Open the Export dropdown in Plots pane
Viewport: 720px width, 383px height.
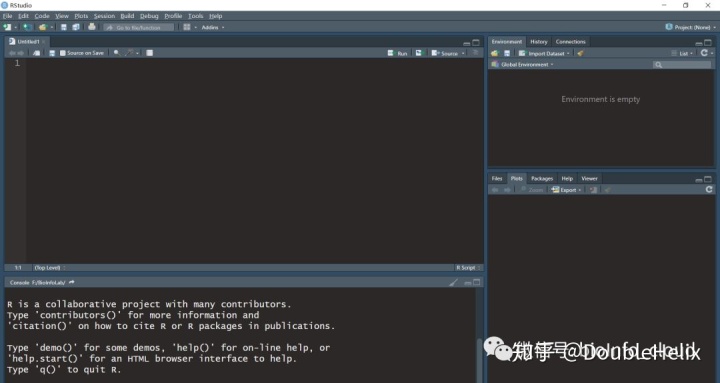pyautogui.click(x=566, y=190)
